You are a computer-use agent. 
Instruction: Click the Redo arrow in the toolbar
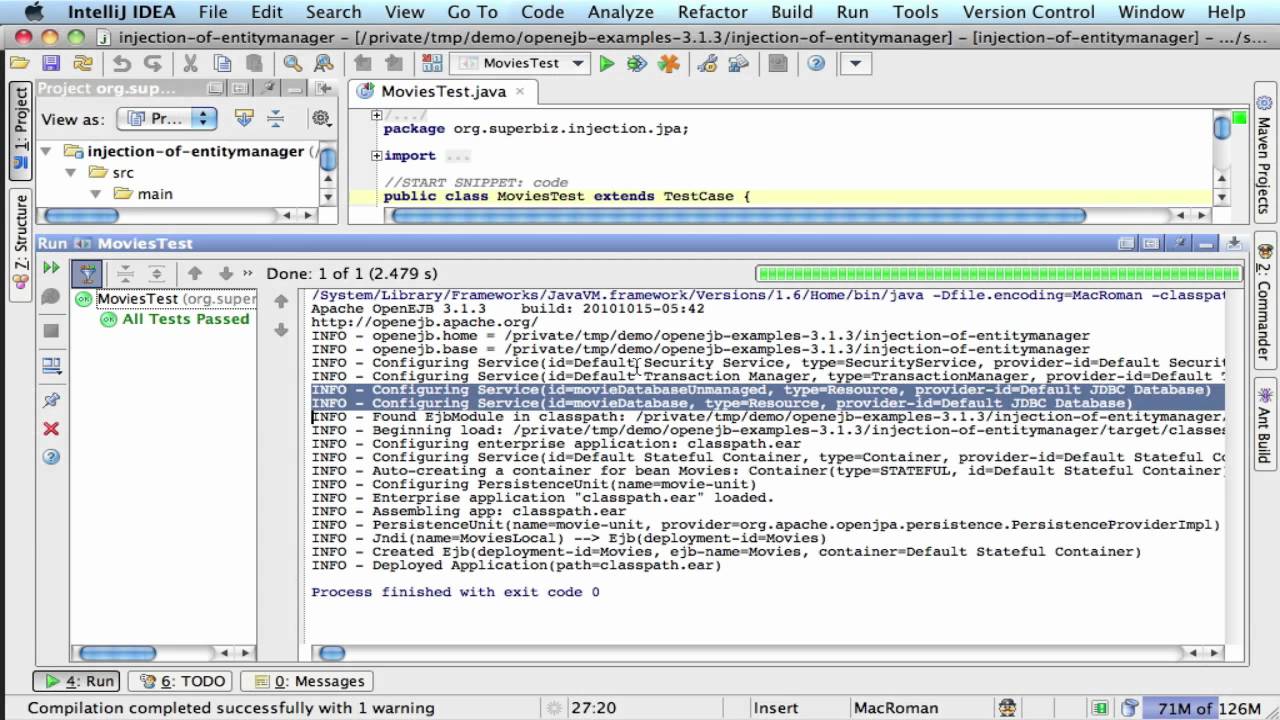click(153, 63)
